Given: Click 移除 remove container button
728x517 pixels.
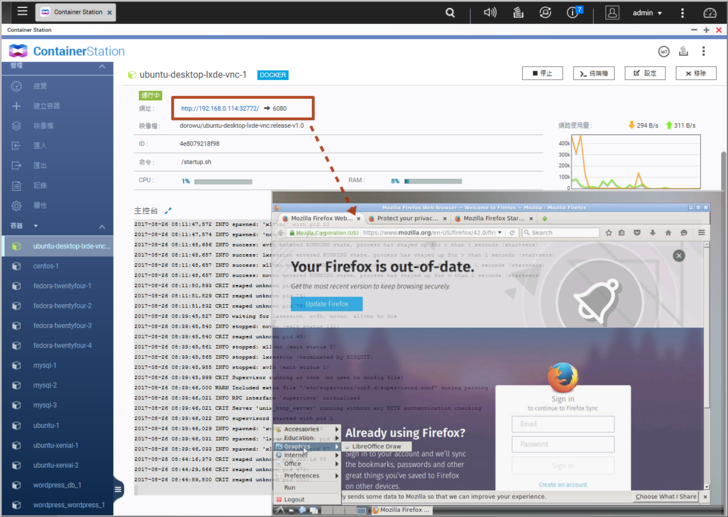Looking at the screenshot, I should pyautogui.click(x=696, y=73).
